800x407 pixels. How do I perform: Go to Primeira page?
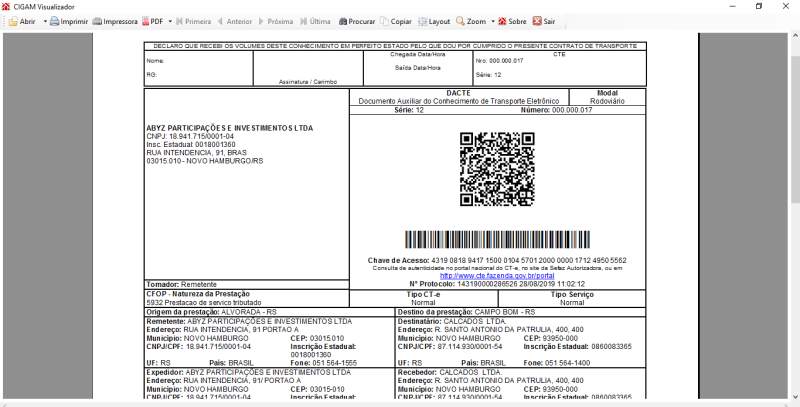click(x=193, y=21)
